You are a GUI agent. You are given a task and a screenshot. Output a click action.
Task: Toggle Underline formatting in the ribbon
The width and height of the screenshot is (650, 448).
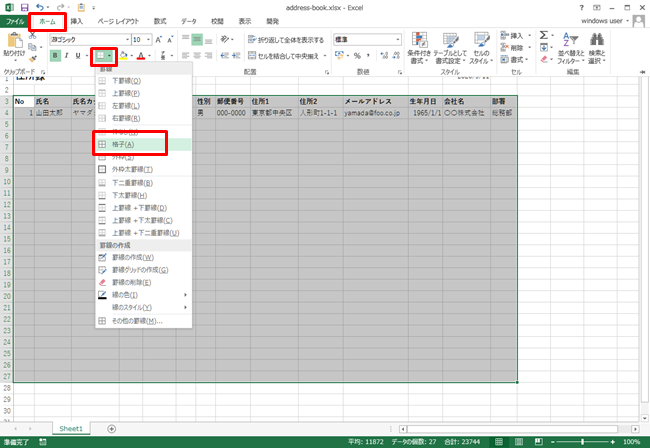point(78,55)
